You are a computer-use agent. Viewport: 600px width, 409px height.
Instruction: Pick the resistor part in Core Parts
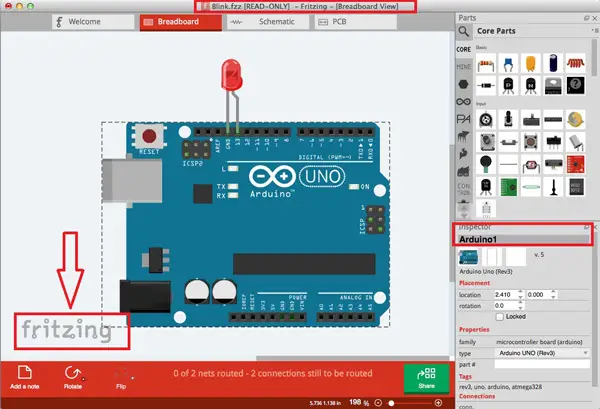[486, 64]
